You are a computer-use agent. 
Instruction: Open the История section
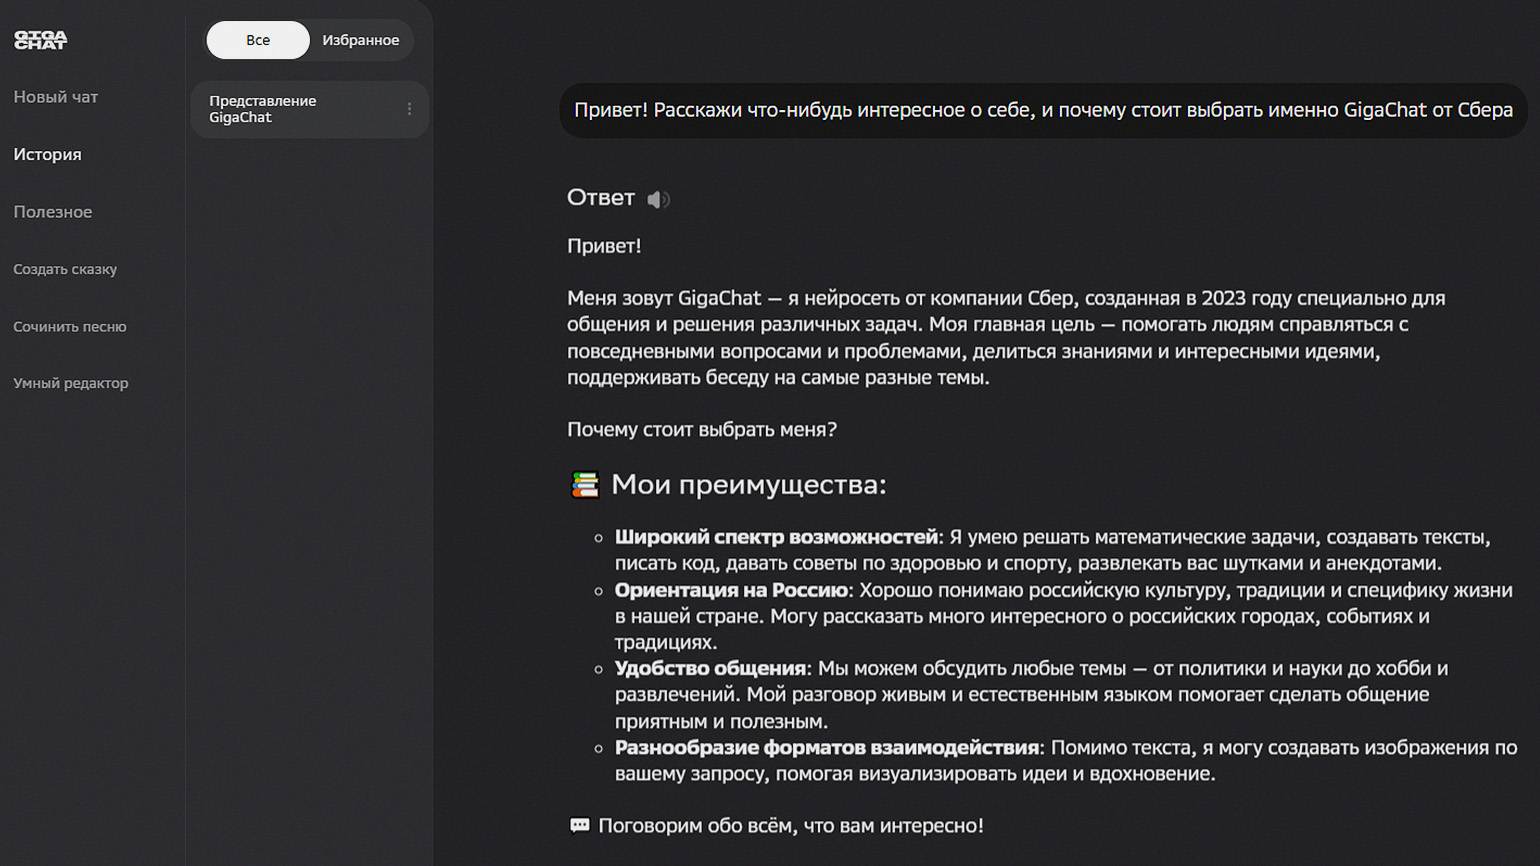point(47,154)
